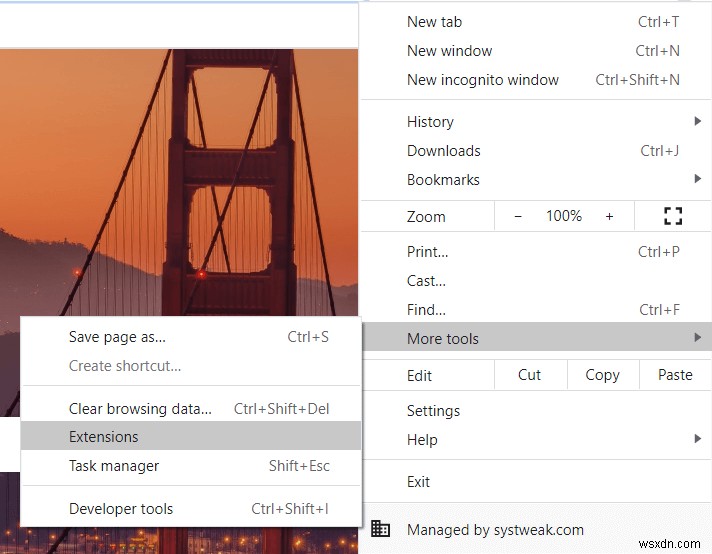Expand the History submenu arrow
The width and height of the screenshot is (712, 554).
697,122
